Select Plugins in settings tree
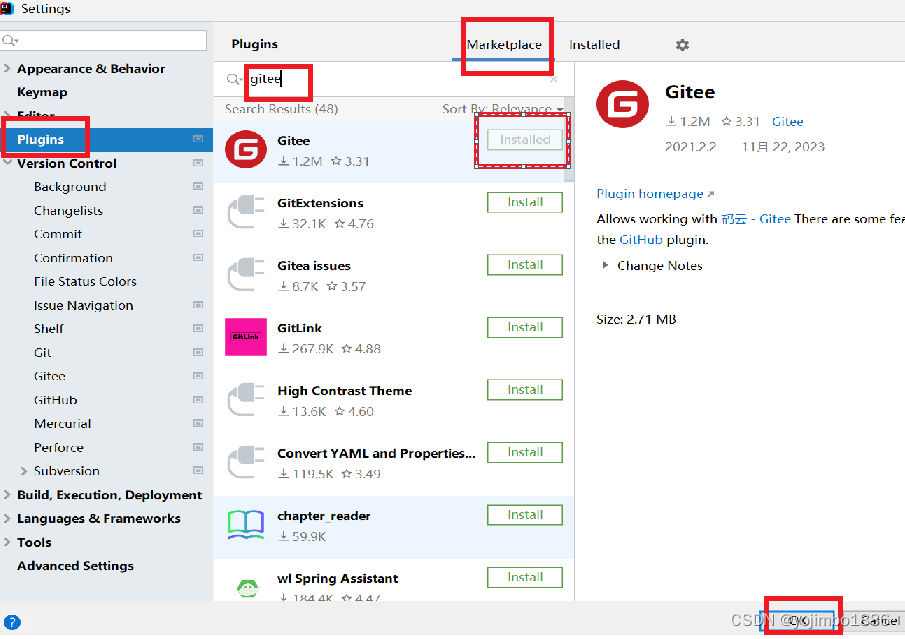This screenshot has height=639, width=905. [106, 140]
